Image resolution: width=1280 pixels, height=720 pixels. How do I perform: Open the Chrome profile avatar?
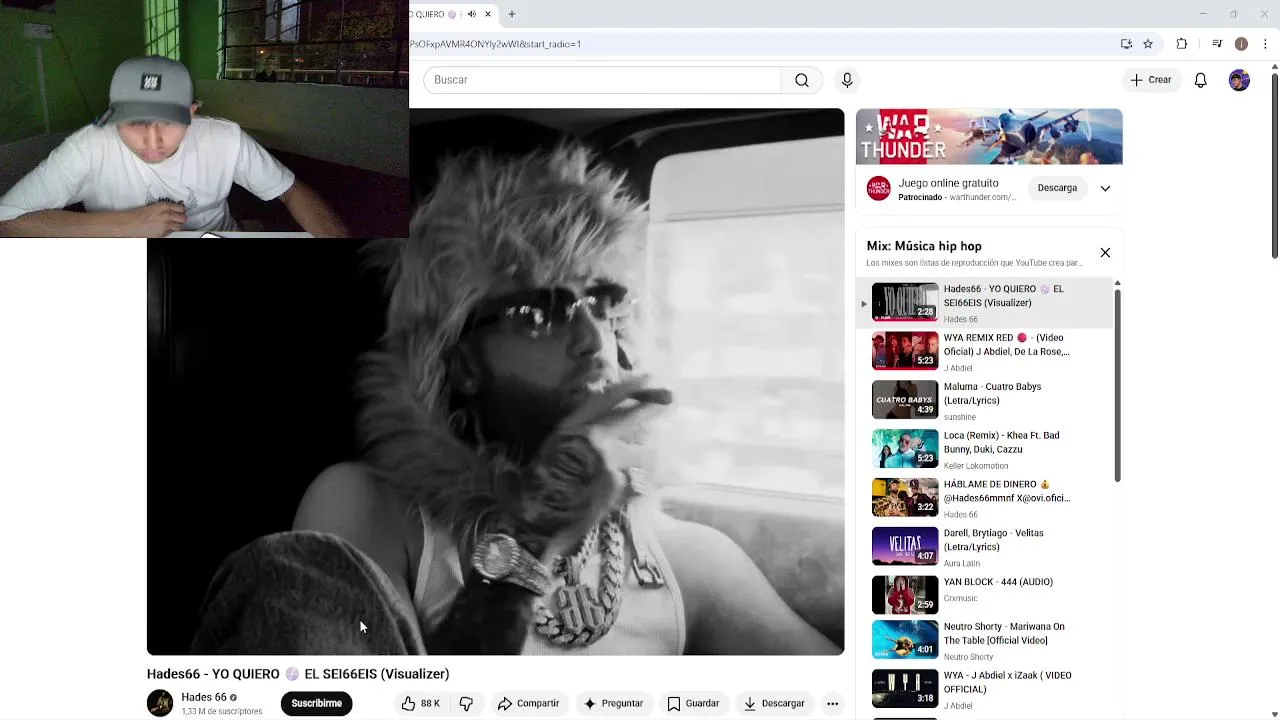[1241, 44]
